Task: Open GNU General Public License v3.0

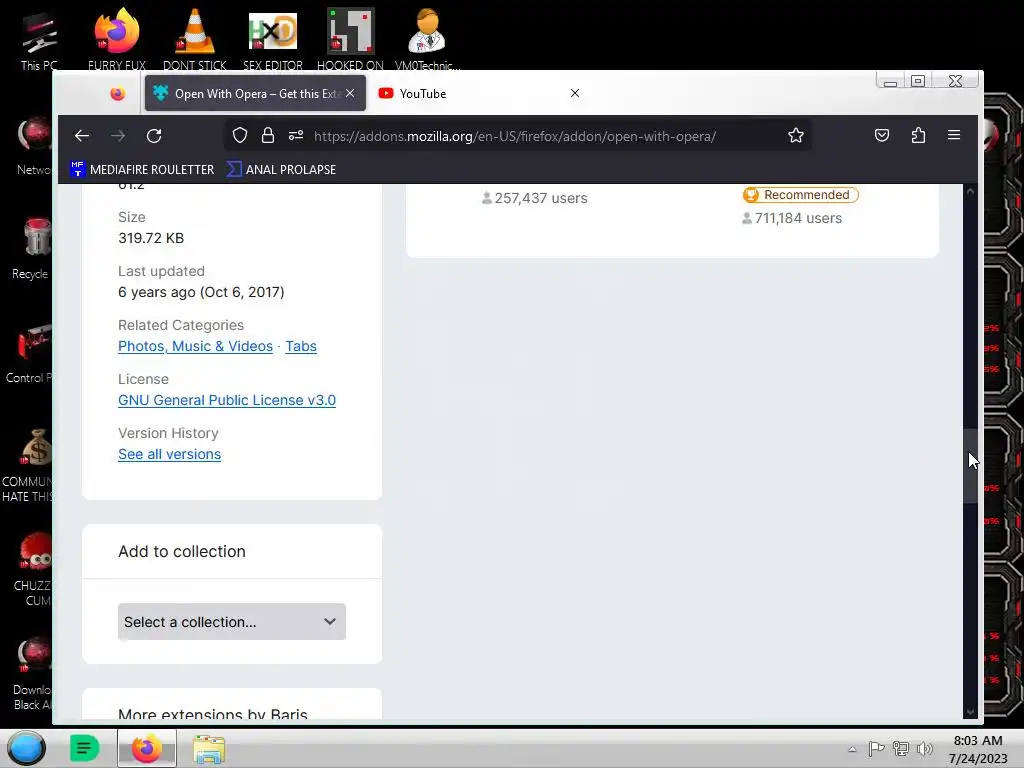Action: pyautogui.click(x=227, y=400)
